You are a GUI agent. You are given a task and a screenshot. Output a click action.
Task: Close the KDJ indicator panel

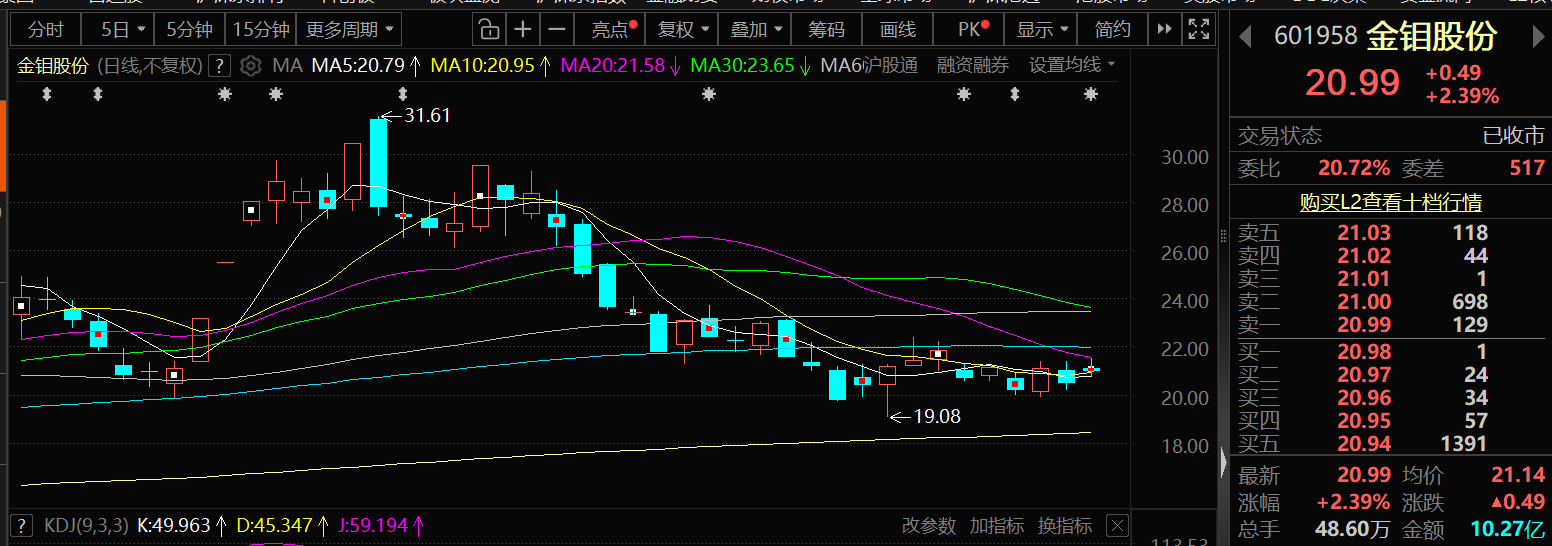1118,525
